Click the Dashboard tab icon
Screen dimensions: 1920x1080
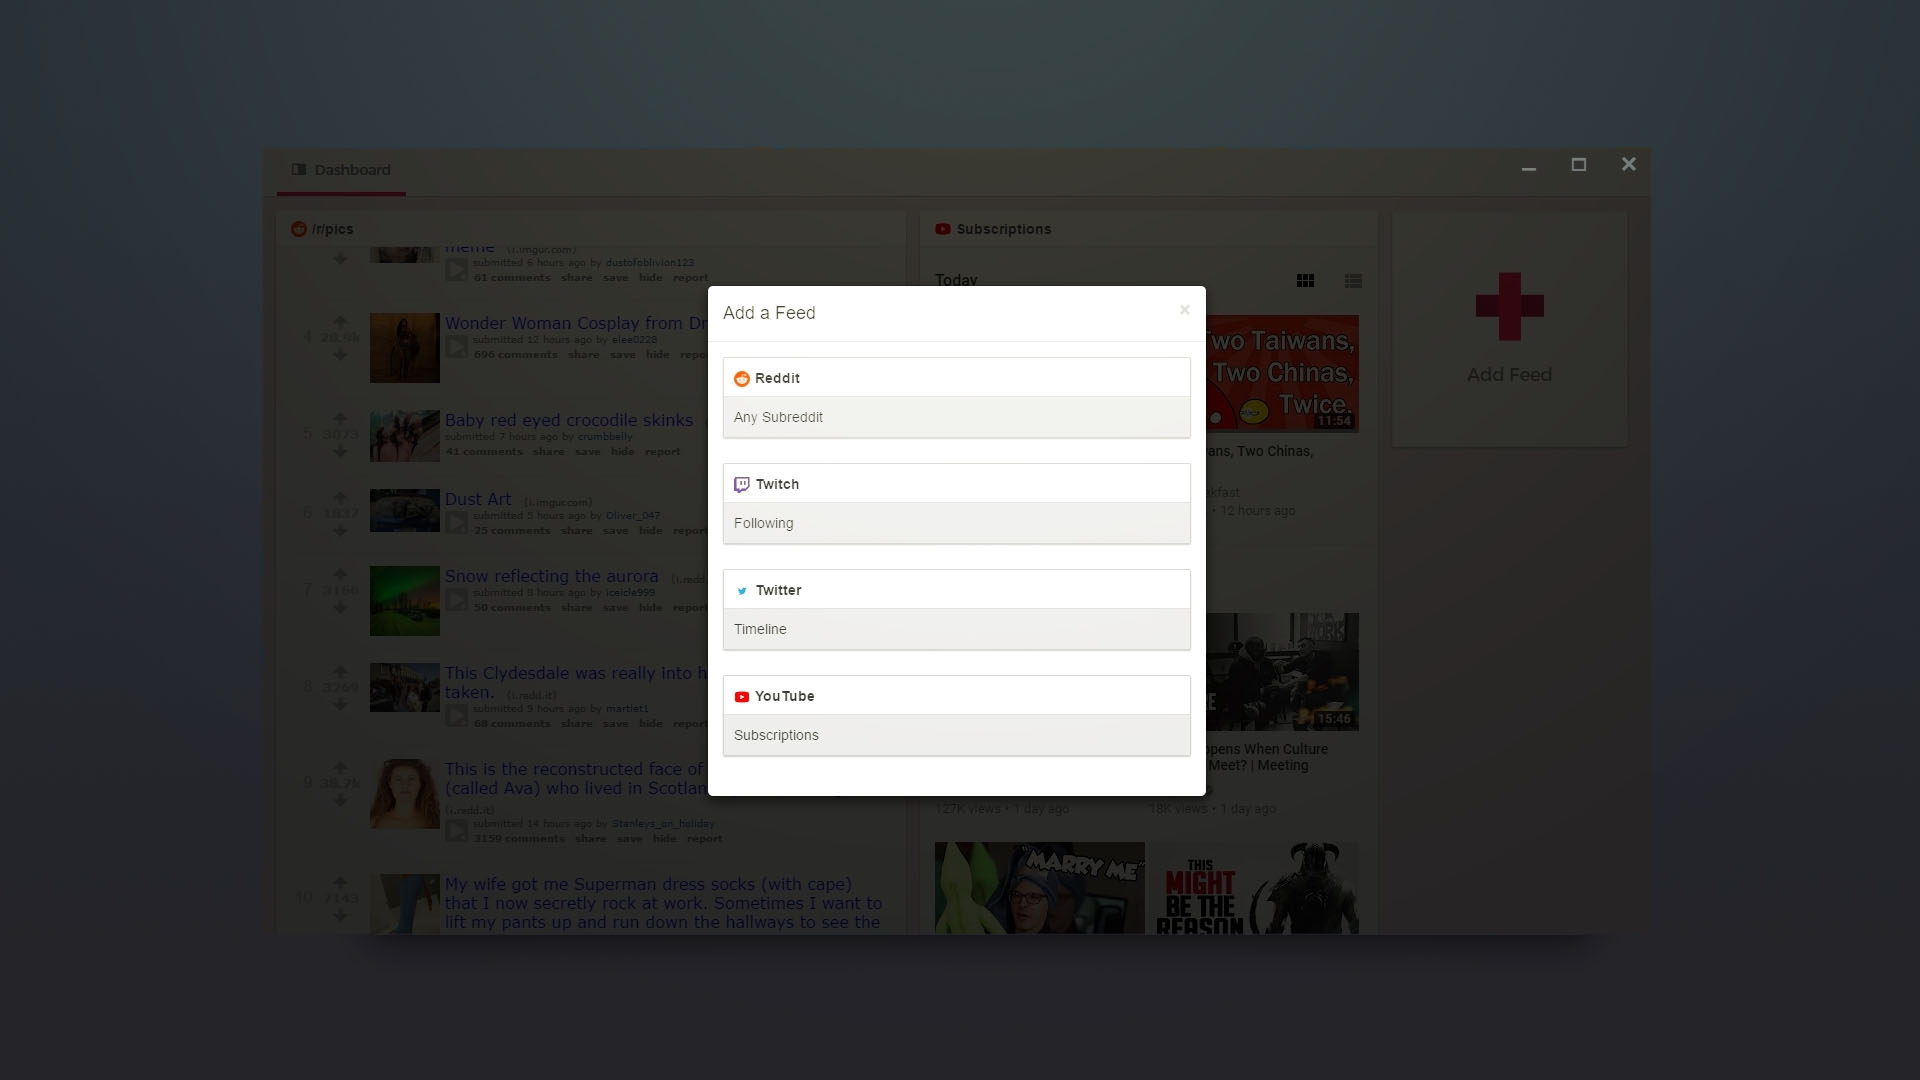coord(299,170)
